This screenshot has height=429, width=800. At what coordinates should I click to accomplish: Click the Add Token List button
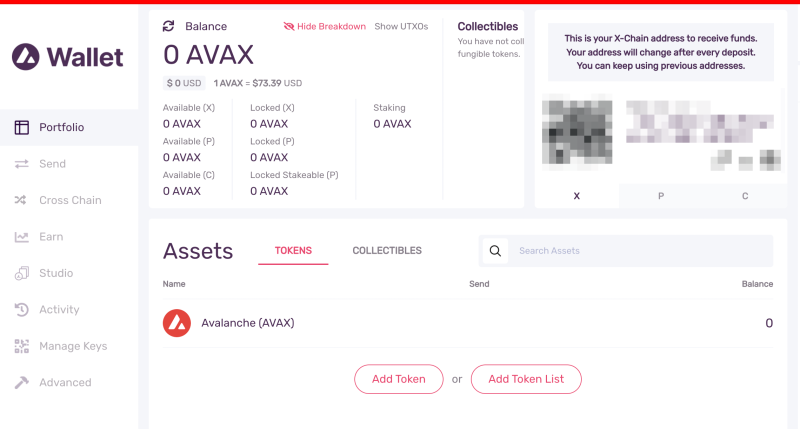526,379
